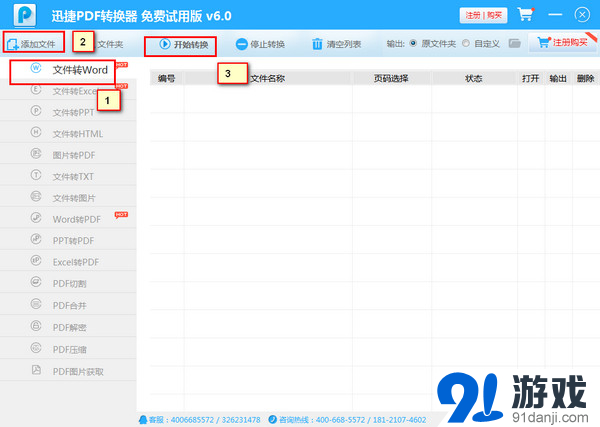Click the 注册 | 购买 title button
600x427 pixels.
point(483,15)
